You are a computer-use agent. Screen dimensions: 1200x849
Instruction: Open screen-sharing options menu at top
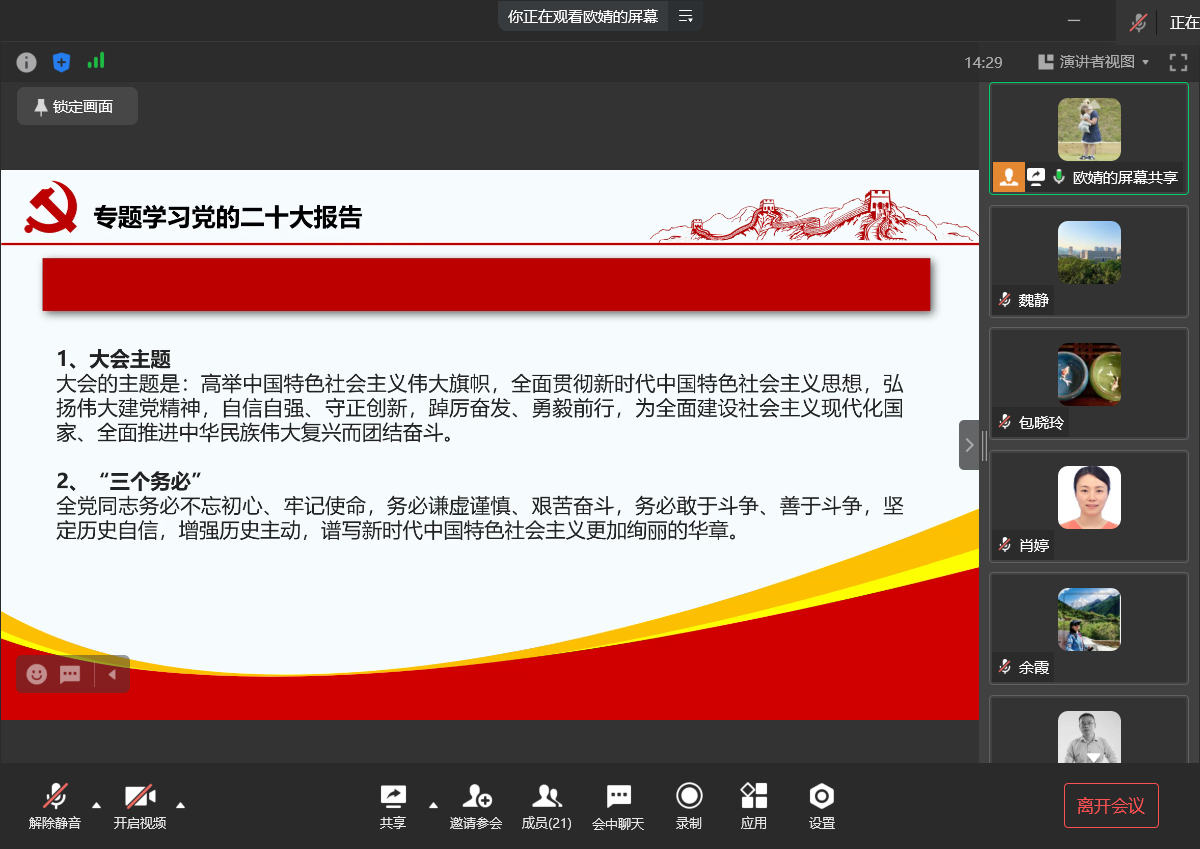pos(685,16)
